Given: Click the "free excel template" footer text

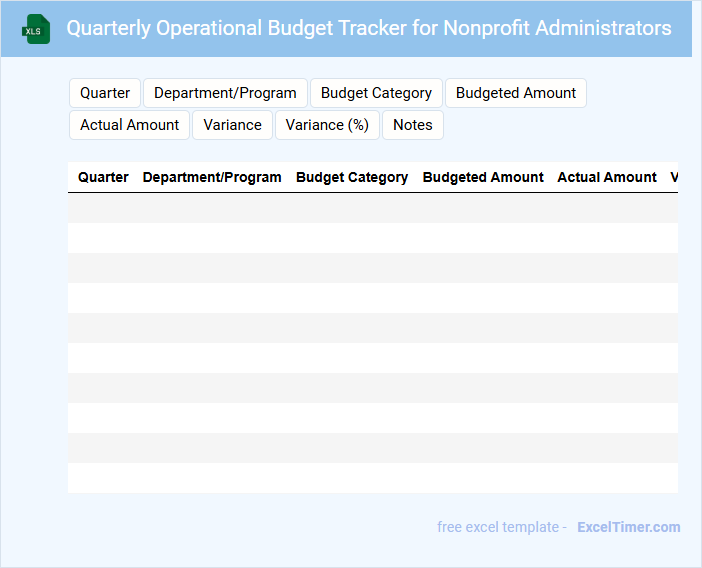Looking at the screenshot, I should [502, 527].
